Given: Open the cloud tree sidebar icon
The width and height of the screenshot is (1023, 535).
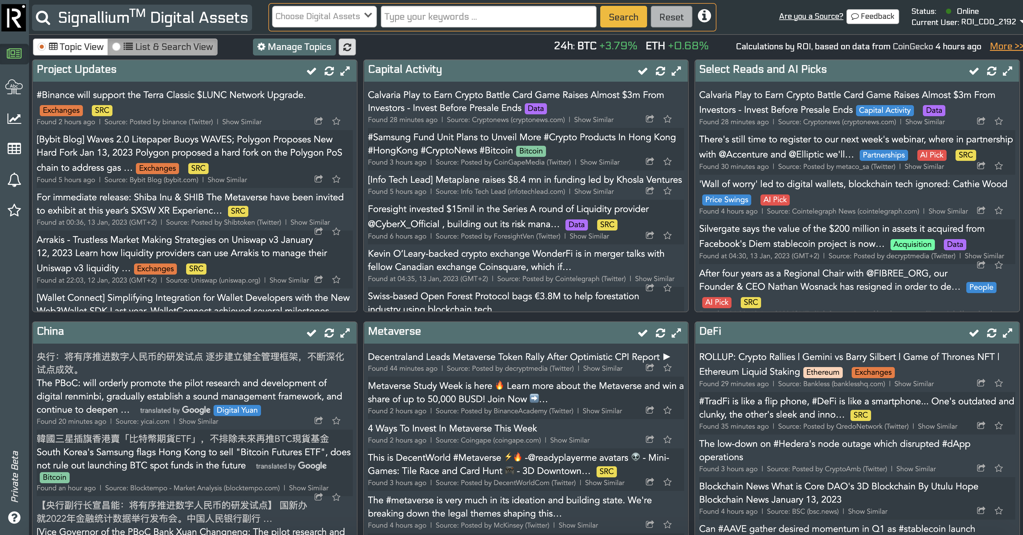Looking at the screenshot, I should (14, 86).
